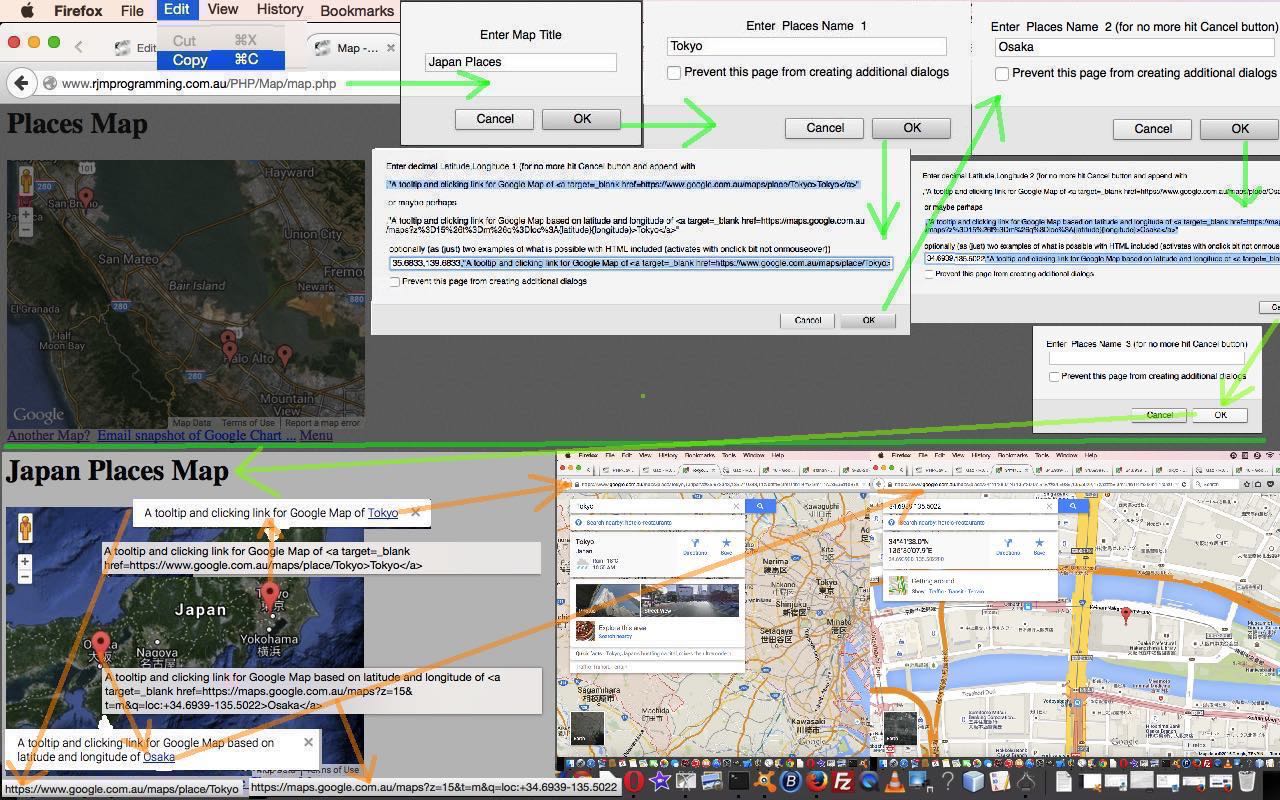
Task: Open VLC cone icon in Dock
Action: tap(895, 782)
